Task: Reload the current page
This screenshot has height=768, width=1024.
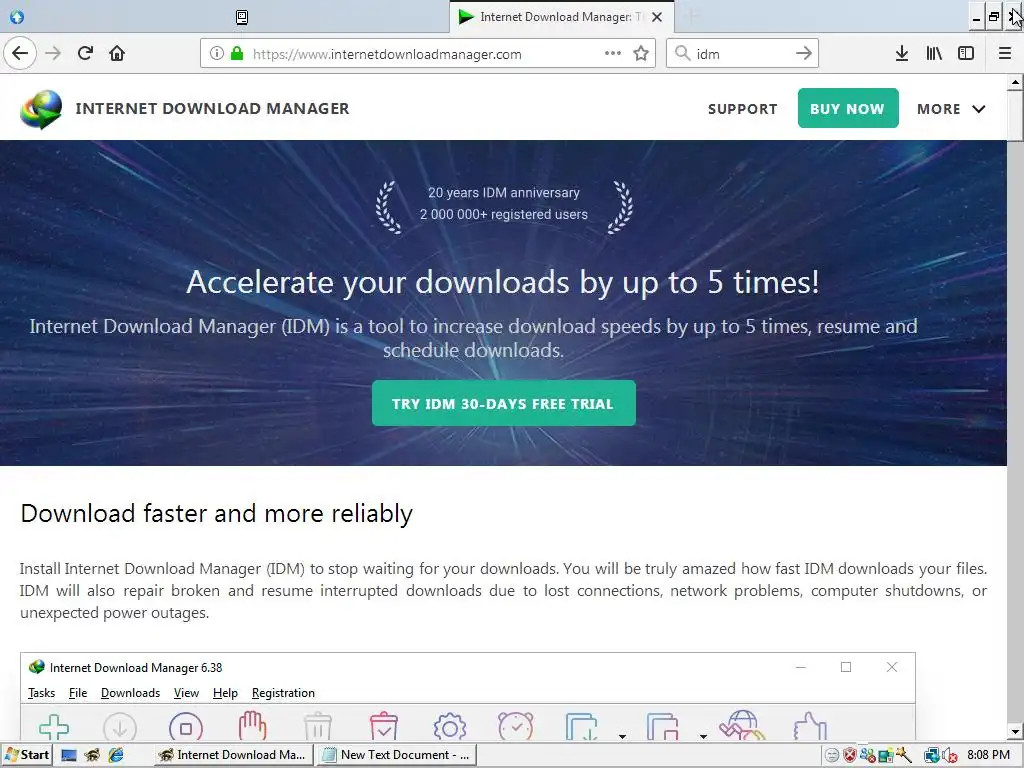Action: (85, 53)
